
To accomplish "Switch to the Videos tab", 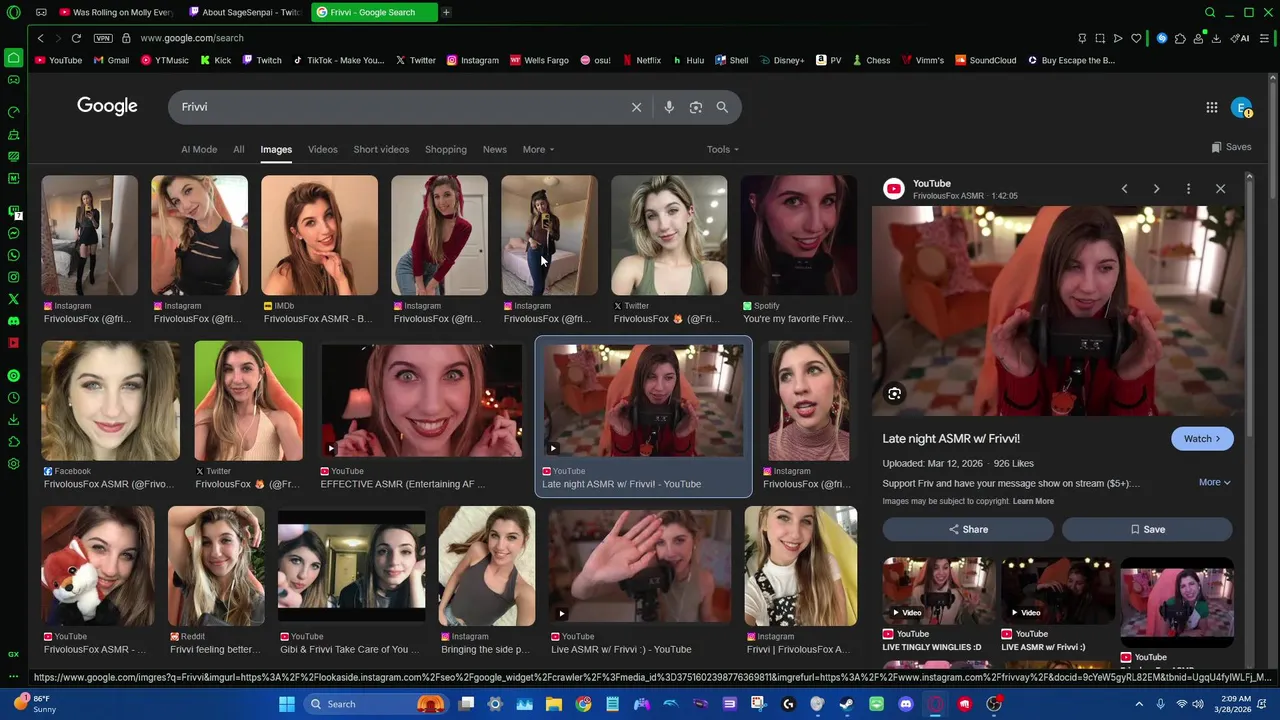I will [x=322, y=150].
